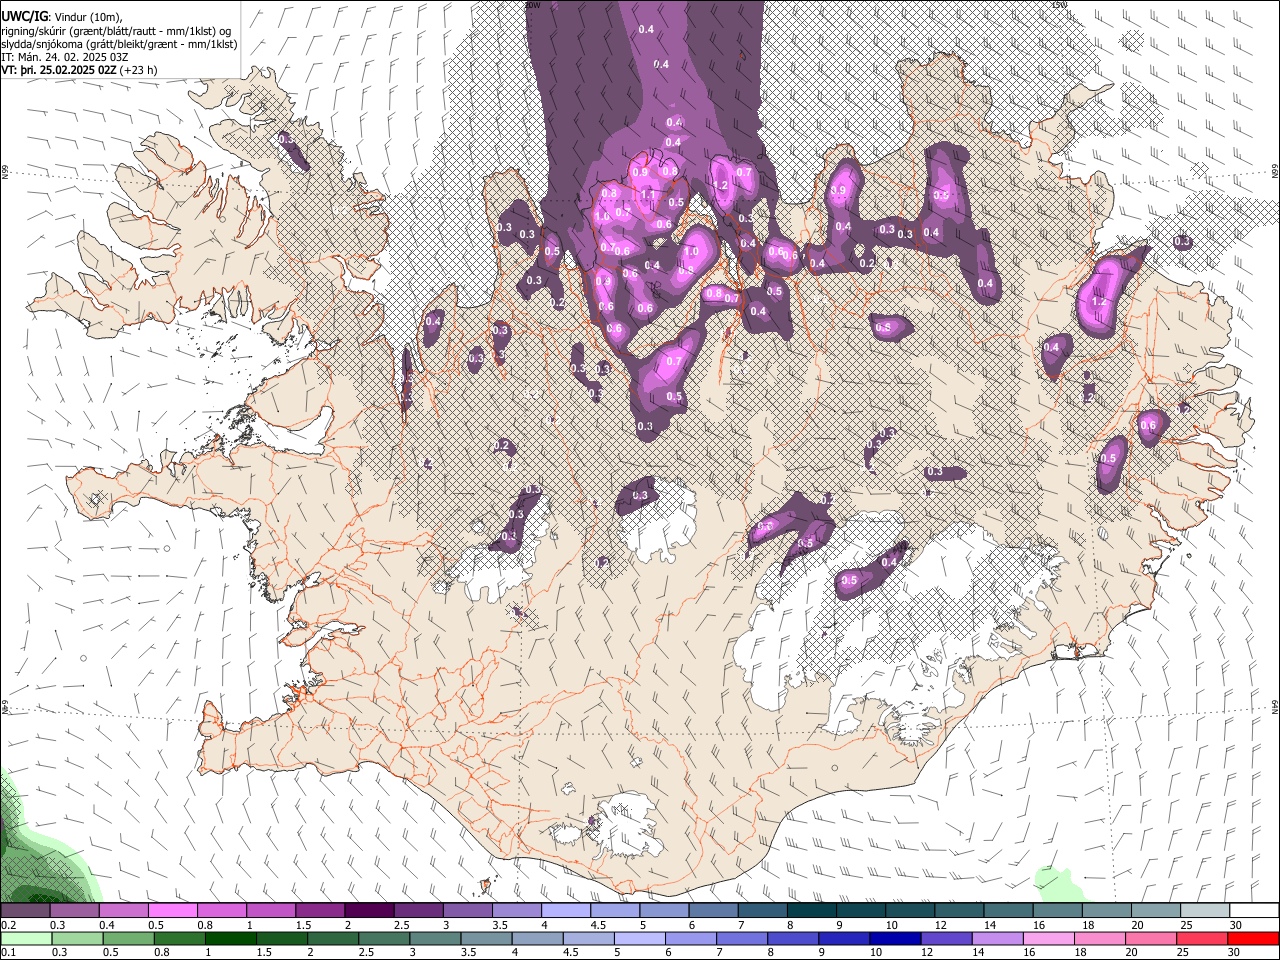Click the upper legend number 0.8
This screenshot has width=1280, height=960.
click(205, 925)
